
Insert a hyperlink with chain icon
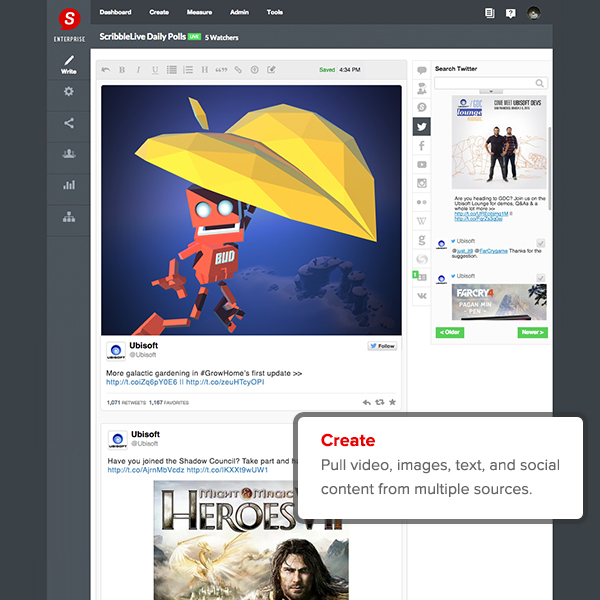(238, 70)
